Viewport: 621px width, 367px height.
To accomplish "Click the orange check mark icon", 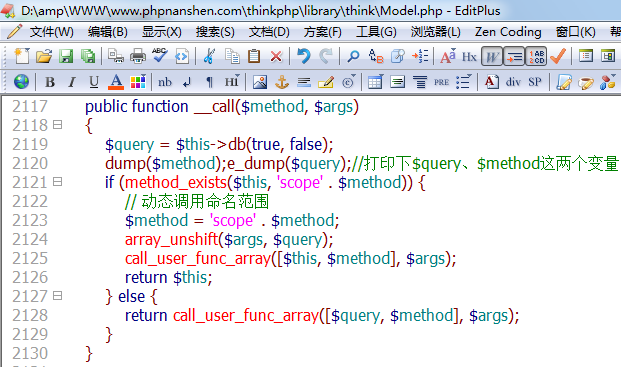I will (x=558, y=56).
